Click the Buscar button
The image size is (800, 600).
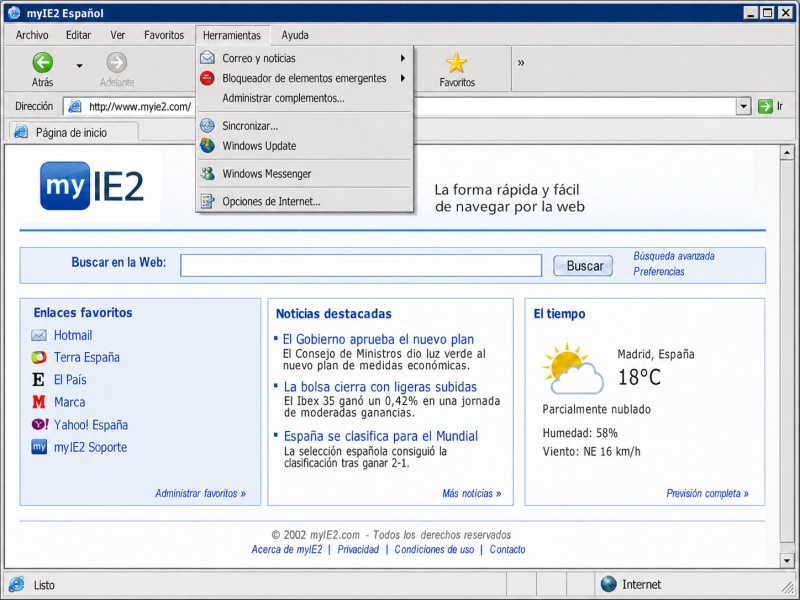point(583,266)
